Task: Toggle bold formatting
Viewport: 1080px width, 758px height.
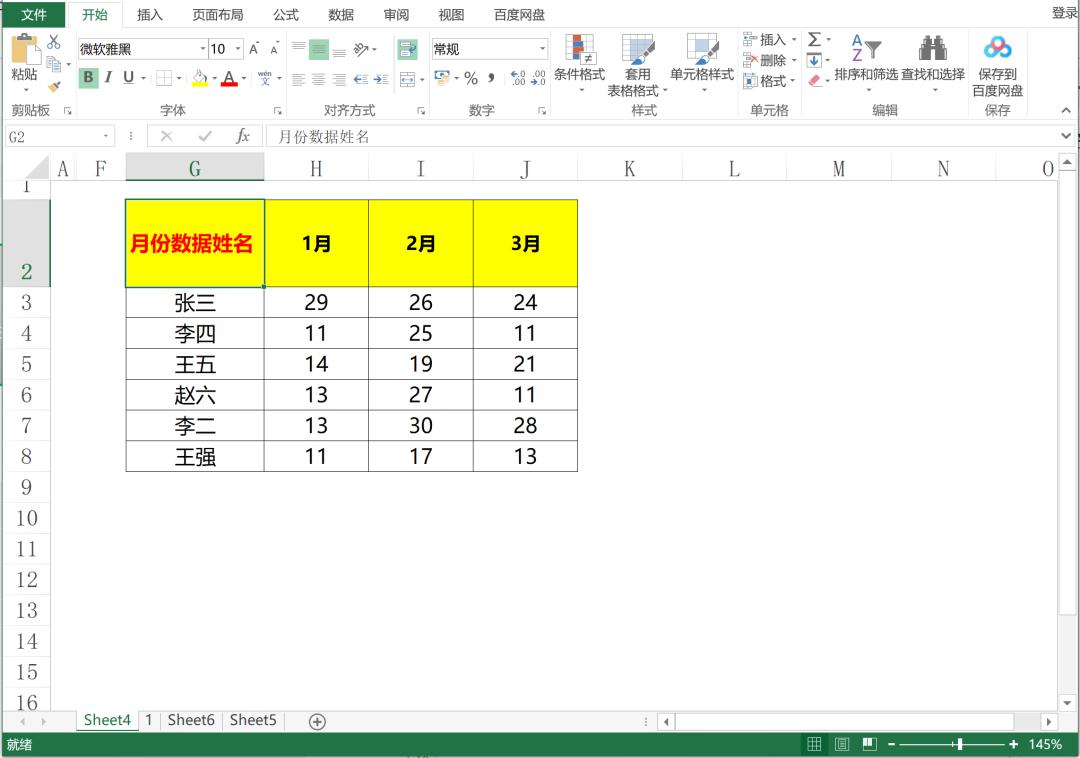Action: coord(88,76)
